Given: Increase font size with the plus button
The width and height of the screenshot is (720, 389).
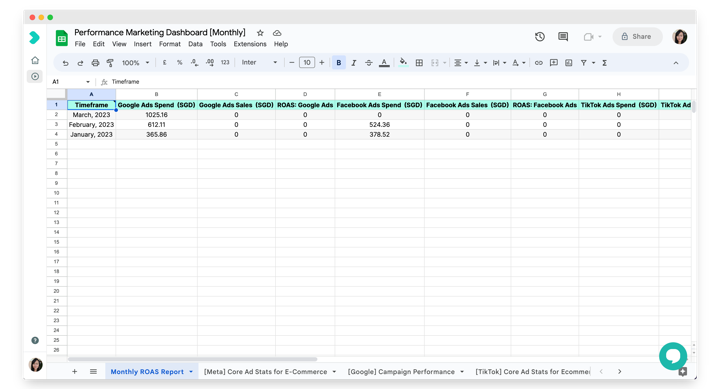Looking at the screenshot, I should point(321,63).
